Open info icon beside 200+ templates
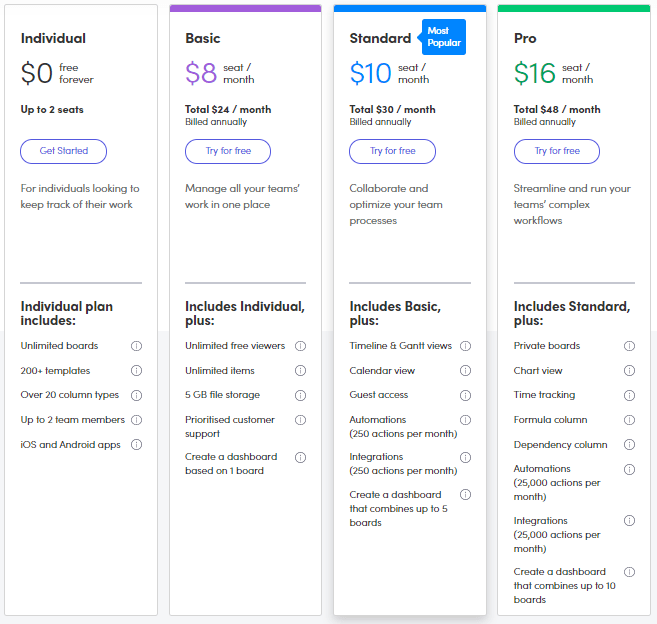657x624 pixels. [136, 370]
